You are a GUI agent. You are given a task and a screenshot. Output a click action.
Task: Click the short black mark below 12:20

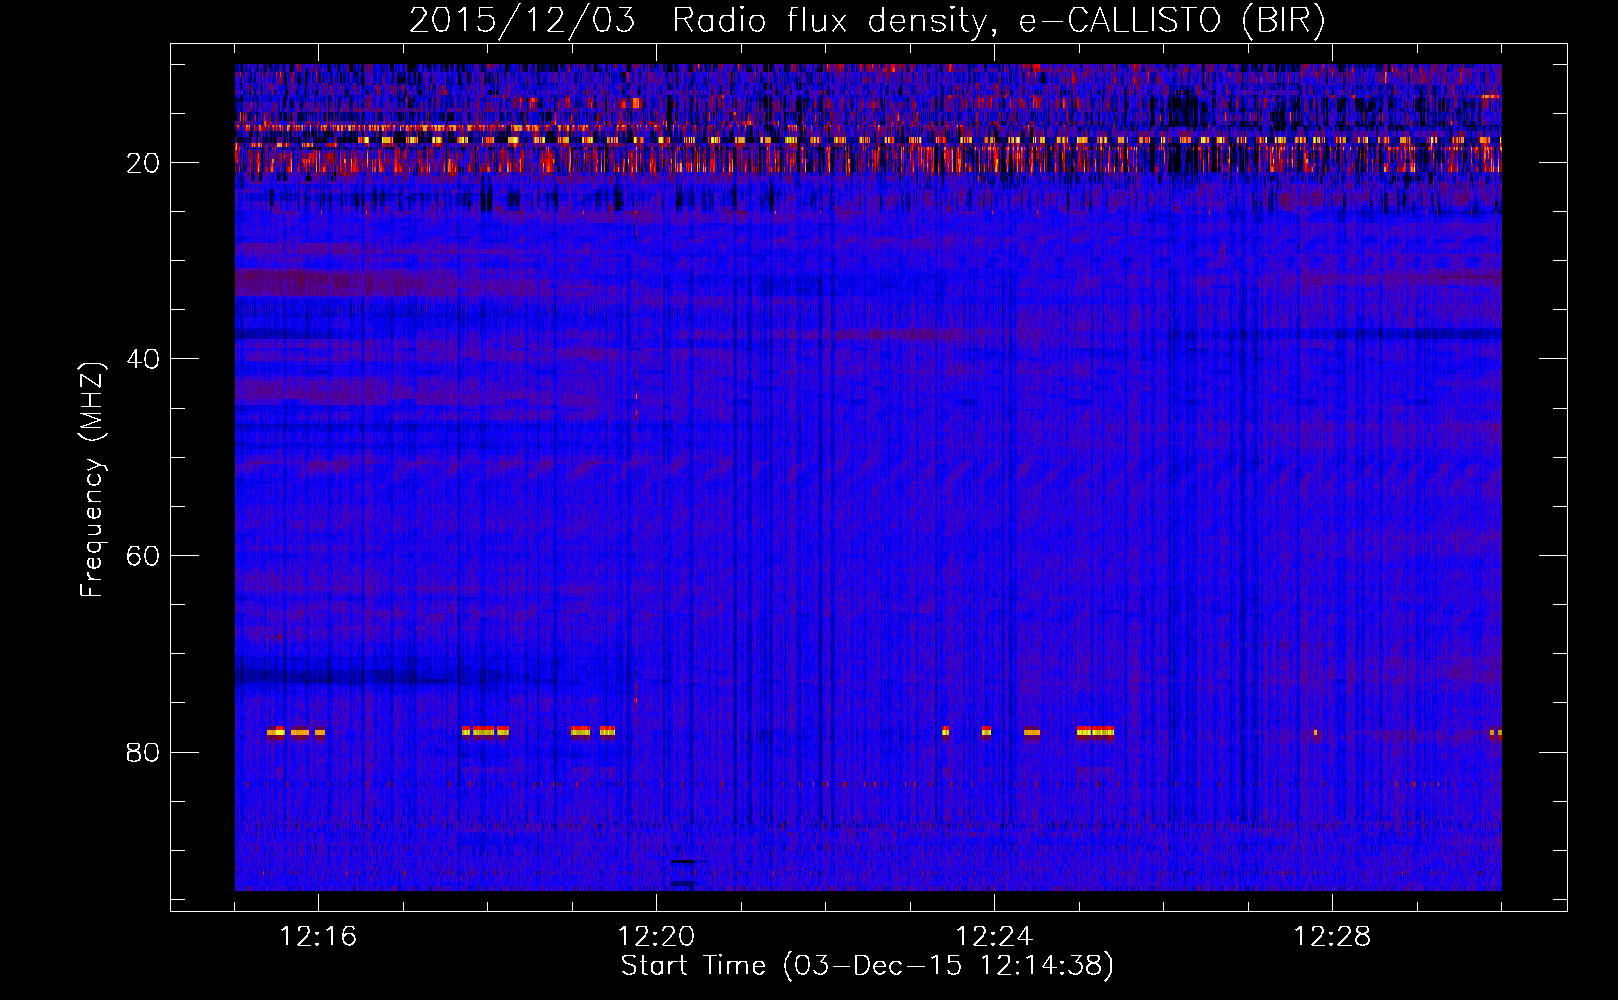(687, 861)
